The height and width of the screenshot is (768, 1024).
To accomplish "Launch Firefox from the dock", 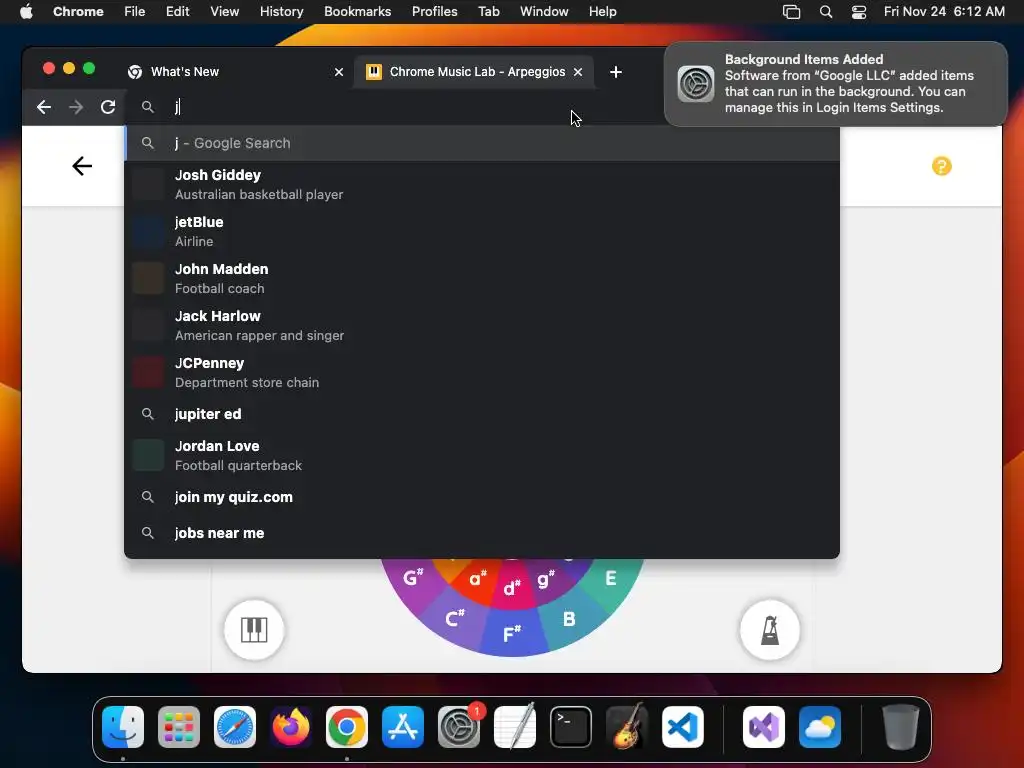I will pos(291,727).
